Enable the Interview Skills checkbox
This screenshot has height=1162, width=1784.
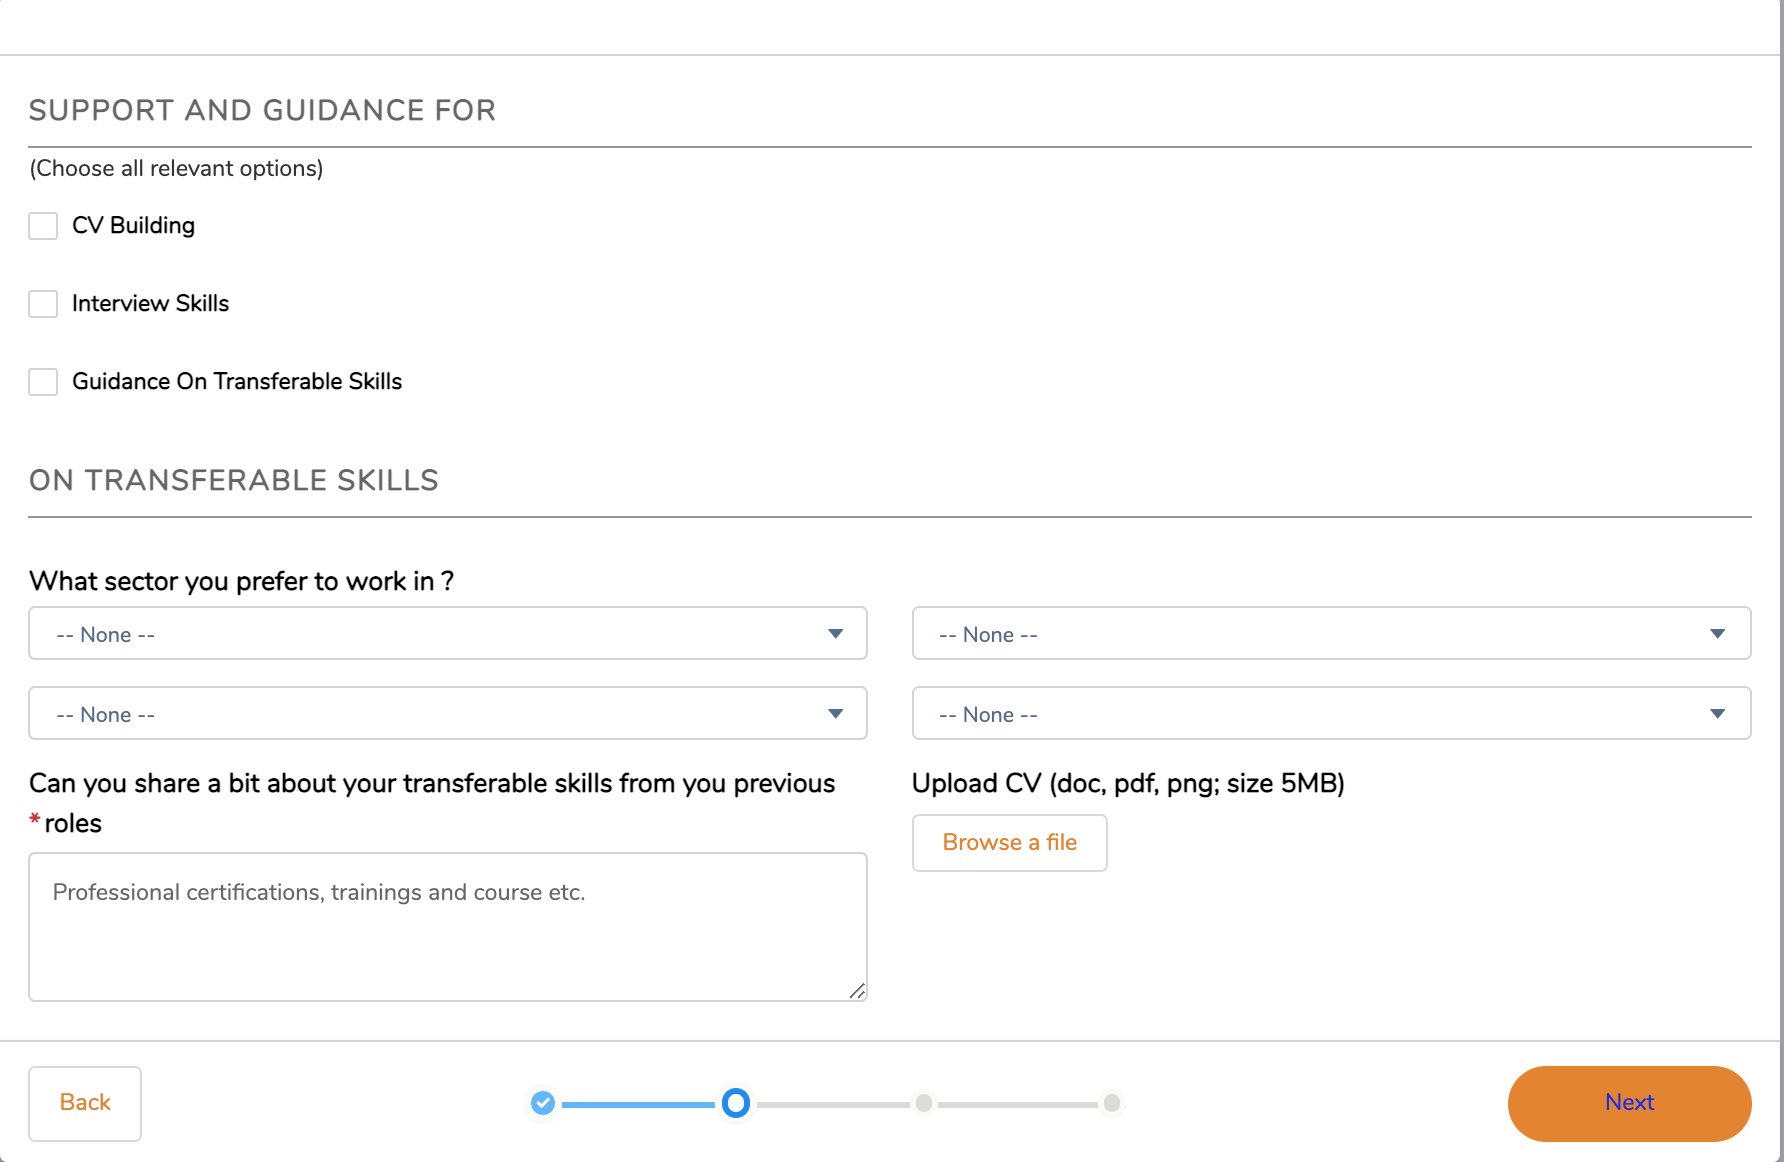click(x=43, y=304)
